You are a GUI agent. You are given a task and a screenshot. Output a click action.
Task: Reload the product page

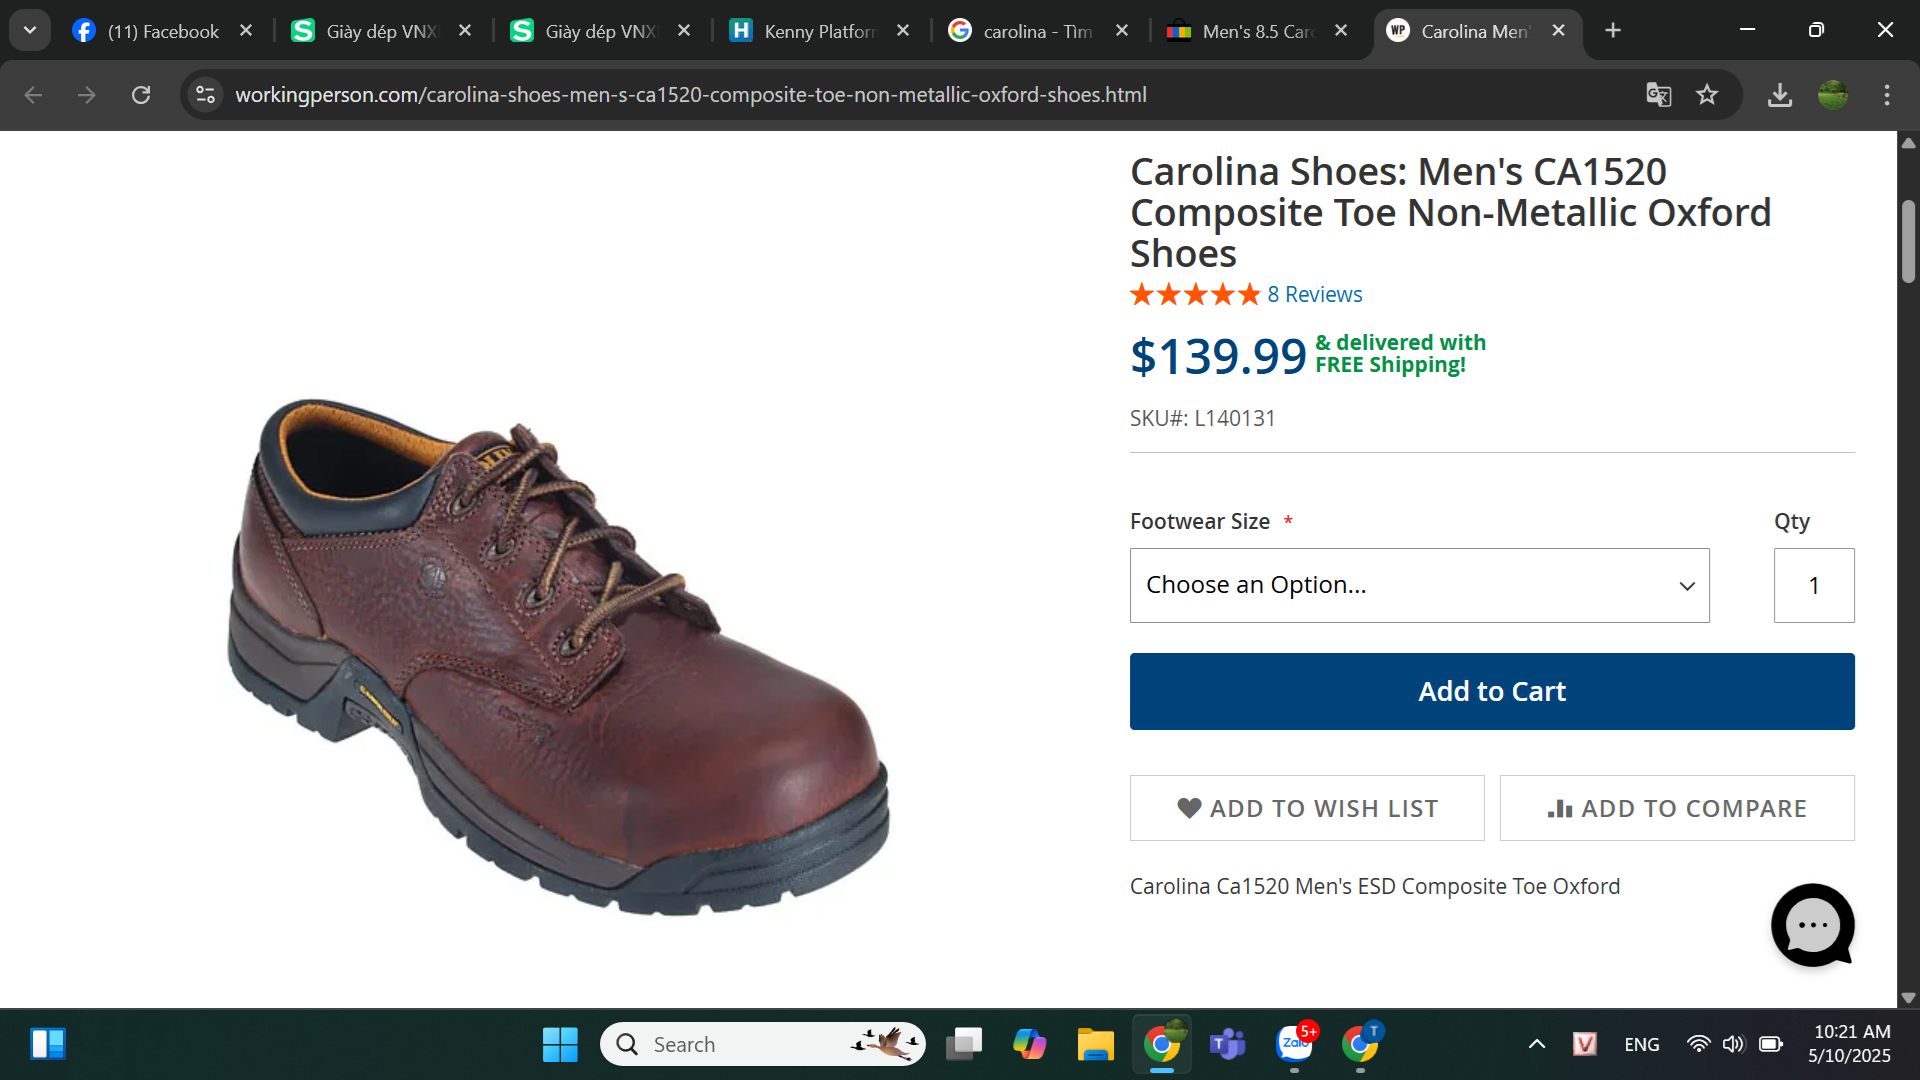coord(141,95)
